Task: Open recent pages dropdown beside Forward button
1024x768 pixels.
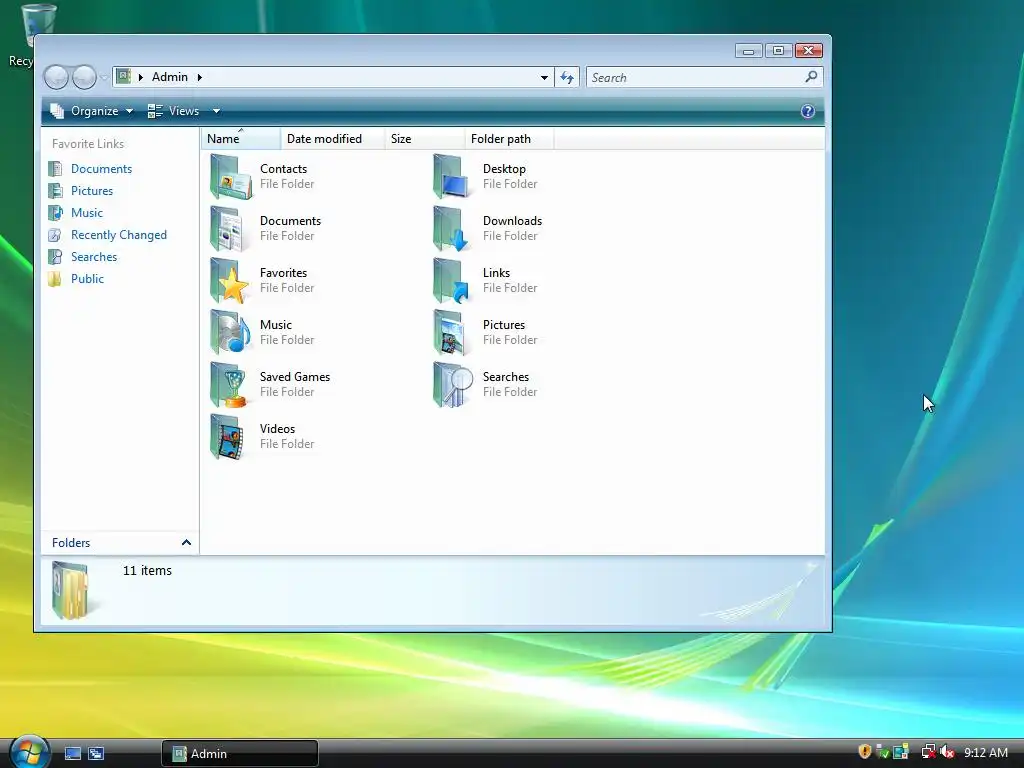Action: tap(104, 78)
